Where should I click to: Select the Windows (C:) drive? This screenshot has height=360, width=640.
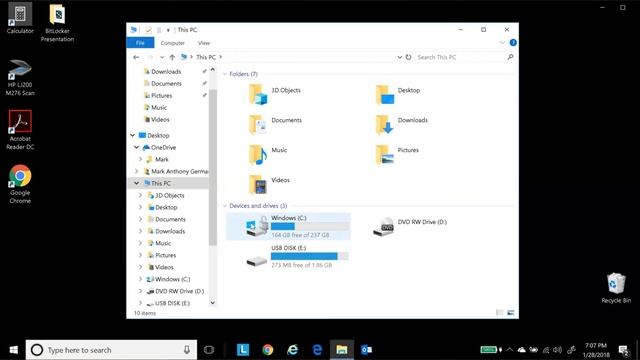click(288, 226)
